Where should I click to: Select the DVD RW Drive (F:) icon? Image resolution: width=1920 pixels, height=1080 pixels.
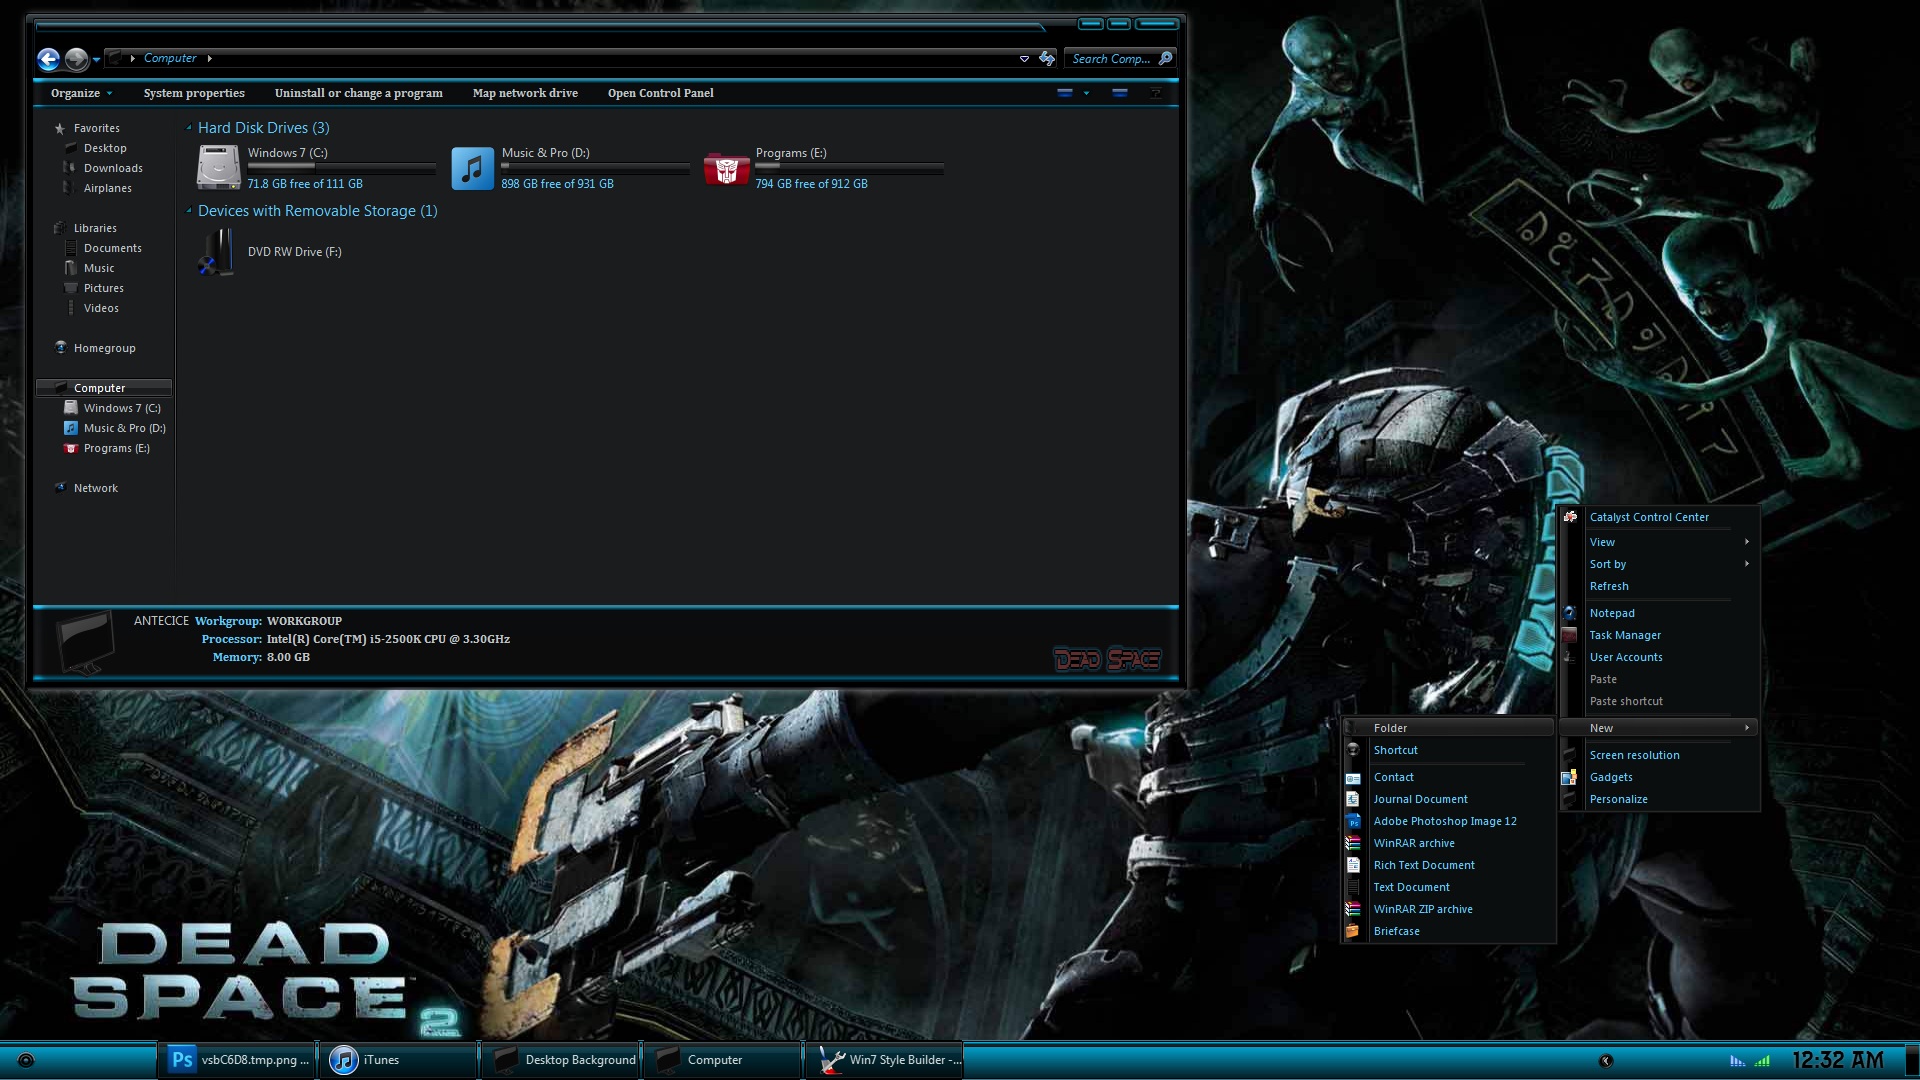pos(216,251)
